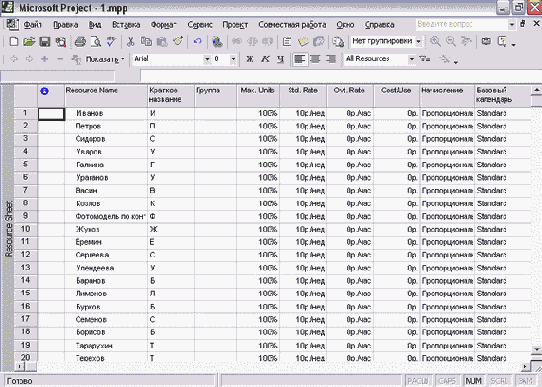Insert hyperlink with globe icon
This screenshot has width=542, height=387.
217,42
